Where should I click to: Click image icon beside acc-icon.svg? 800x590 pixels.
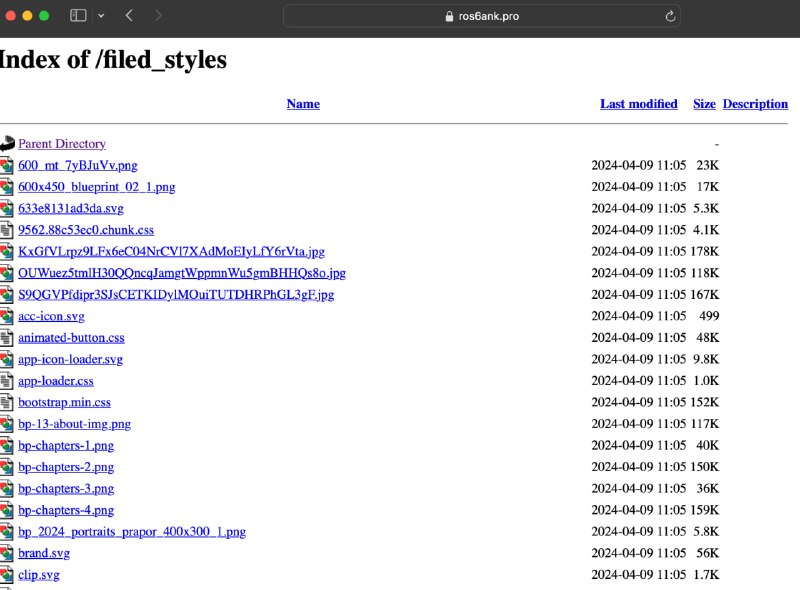6,316
